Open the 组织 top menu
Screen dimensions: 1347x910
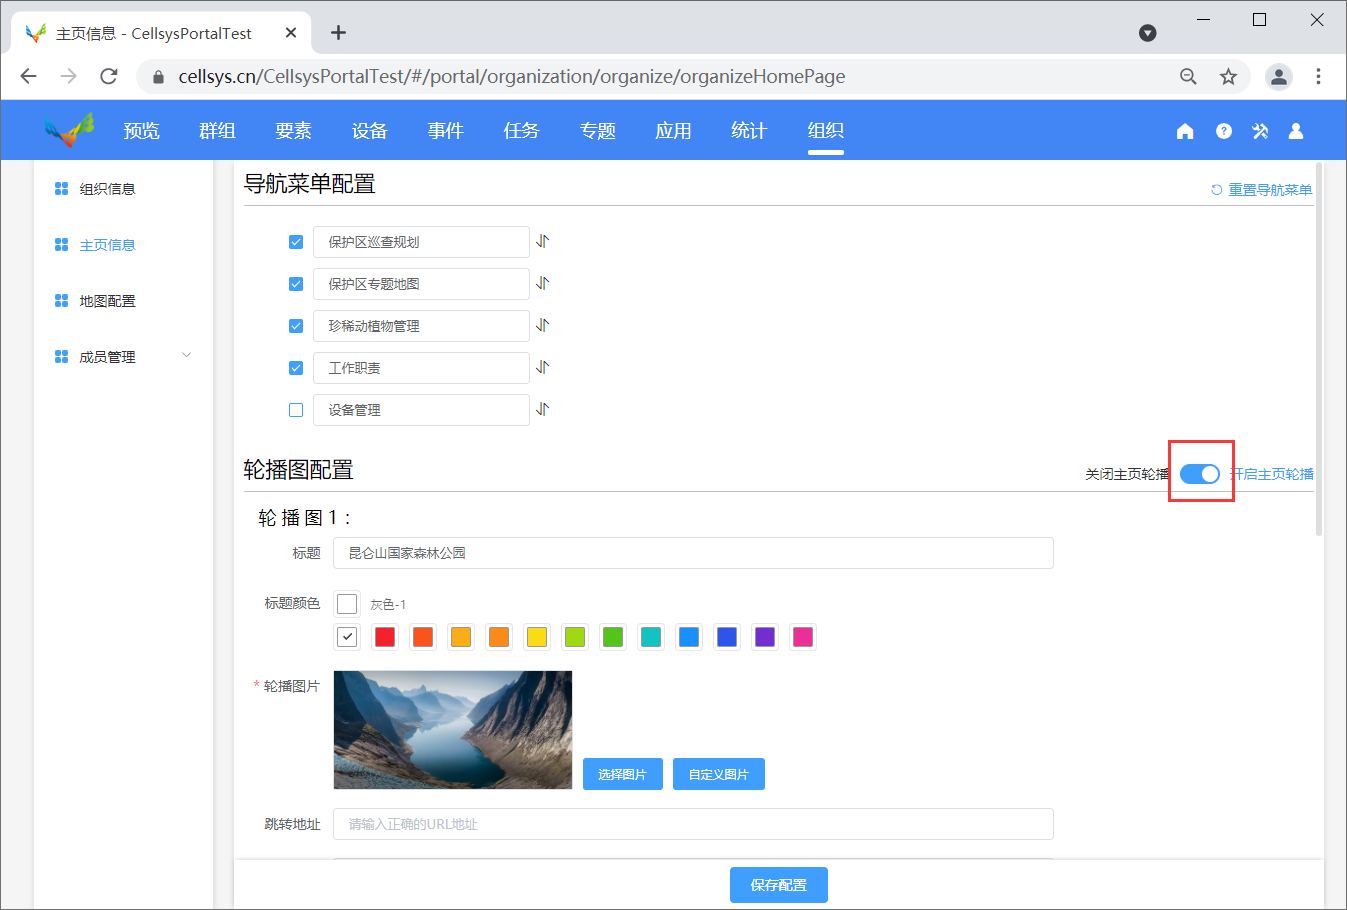(x=825, y=131)
